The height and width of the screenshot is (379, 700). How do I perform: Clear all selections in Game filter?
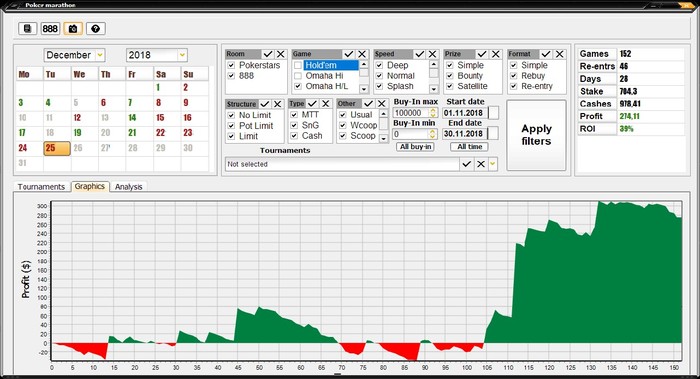[362, 54]
